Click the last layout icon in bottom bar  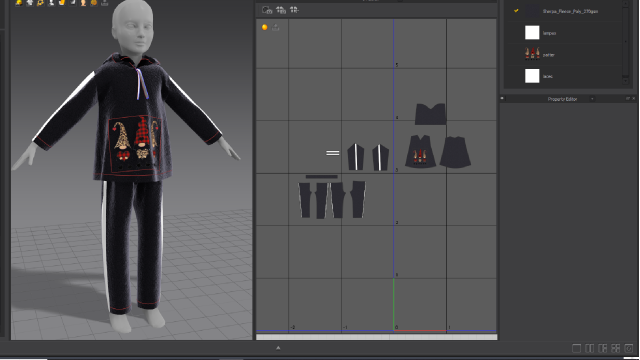pos(629,348)
